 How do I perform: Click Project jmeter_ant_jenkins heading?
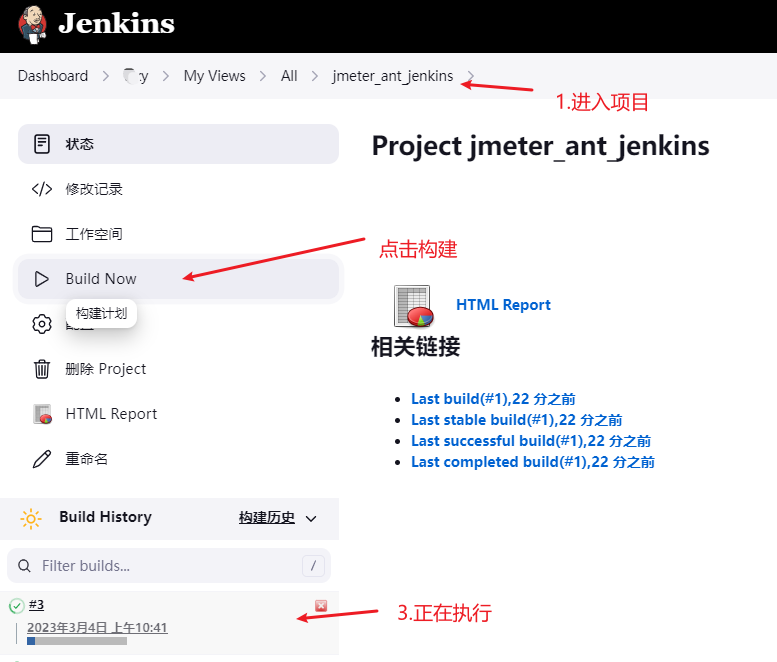540,146
